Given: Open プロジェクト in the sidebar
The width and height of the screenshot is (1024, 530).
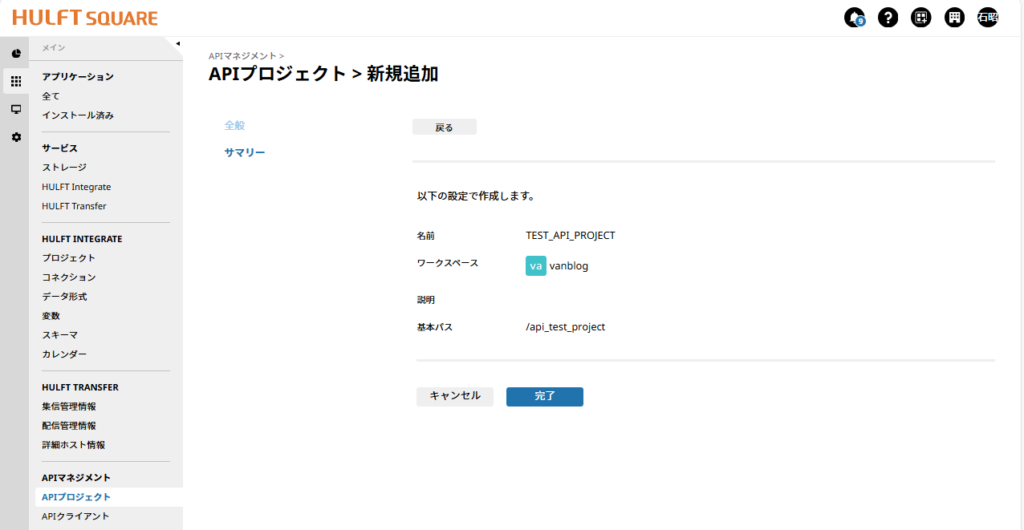Looking at the screenshot, I should pos(69,258).
